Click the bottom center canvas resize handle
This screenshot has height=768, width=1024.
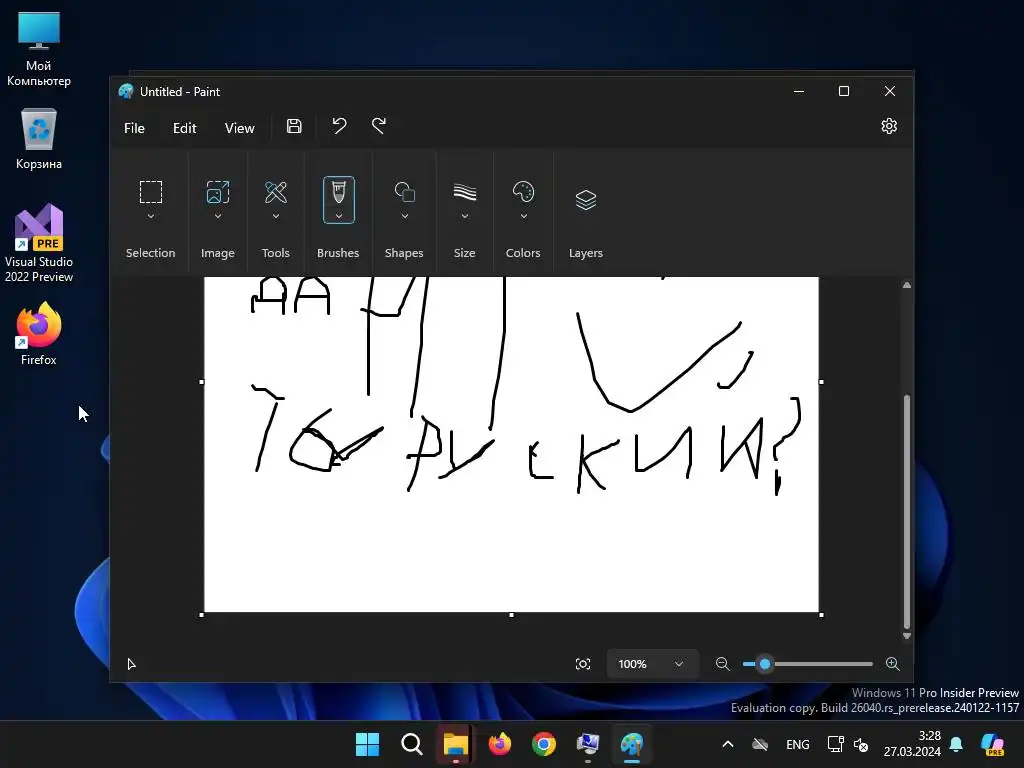[x=511, y=615]
